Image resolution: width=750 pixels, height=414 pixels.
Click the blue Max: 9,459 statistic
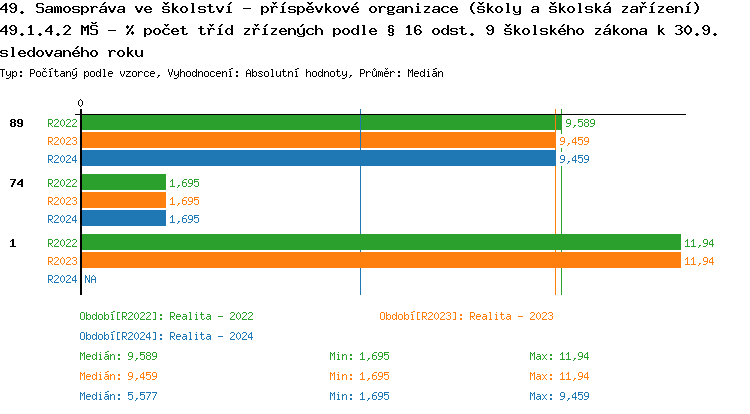pos(559,396)
